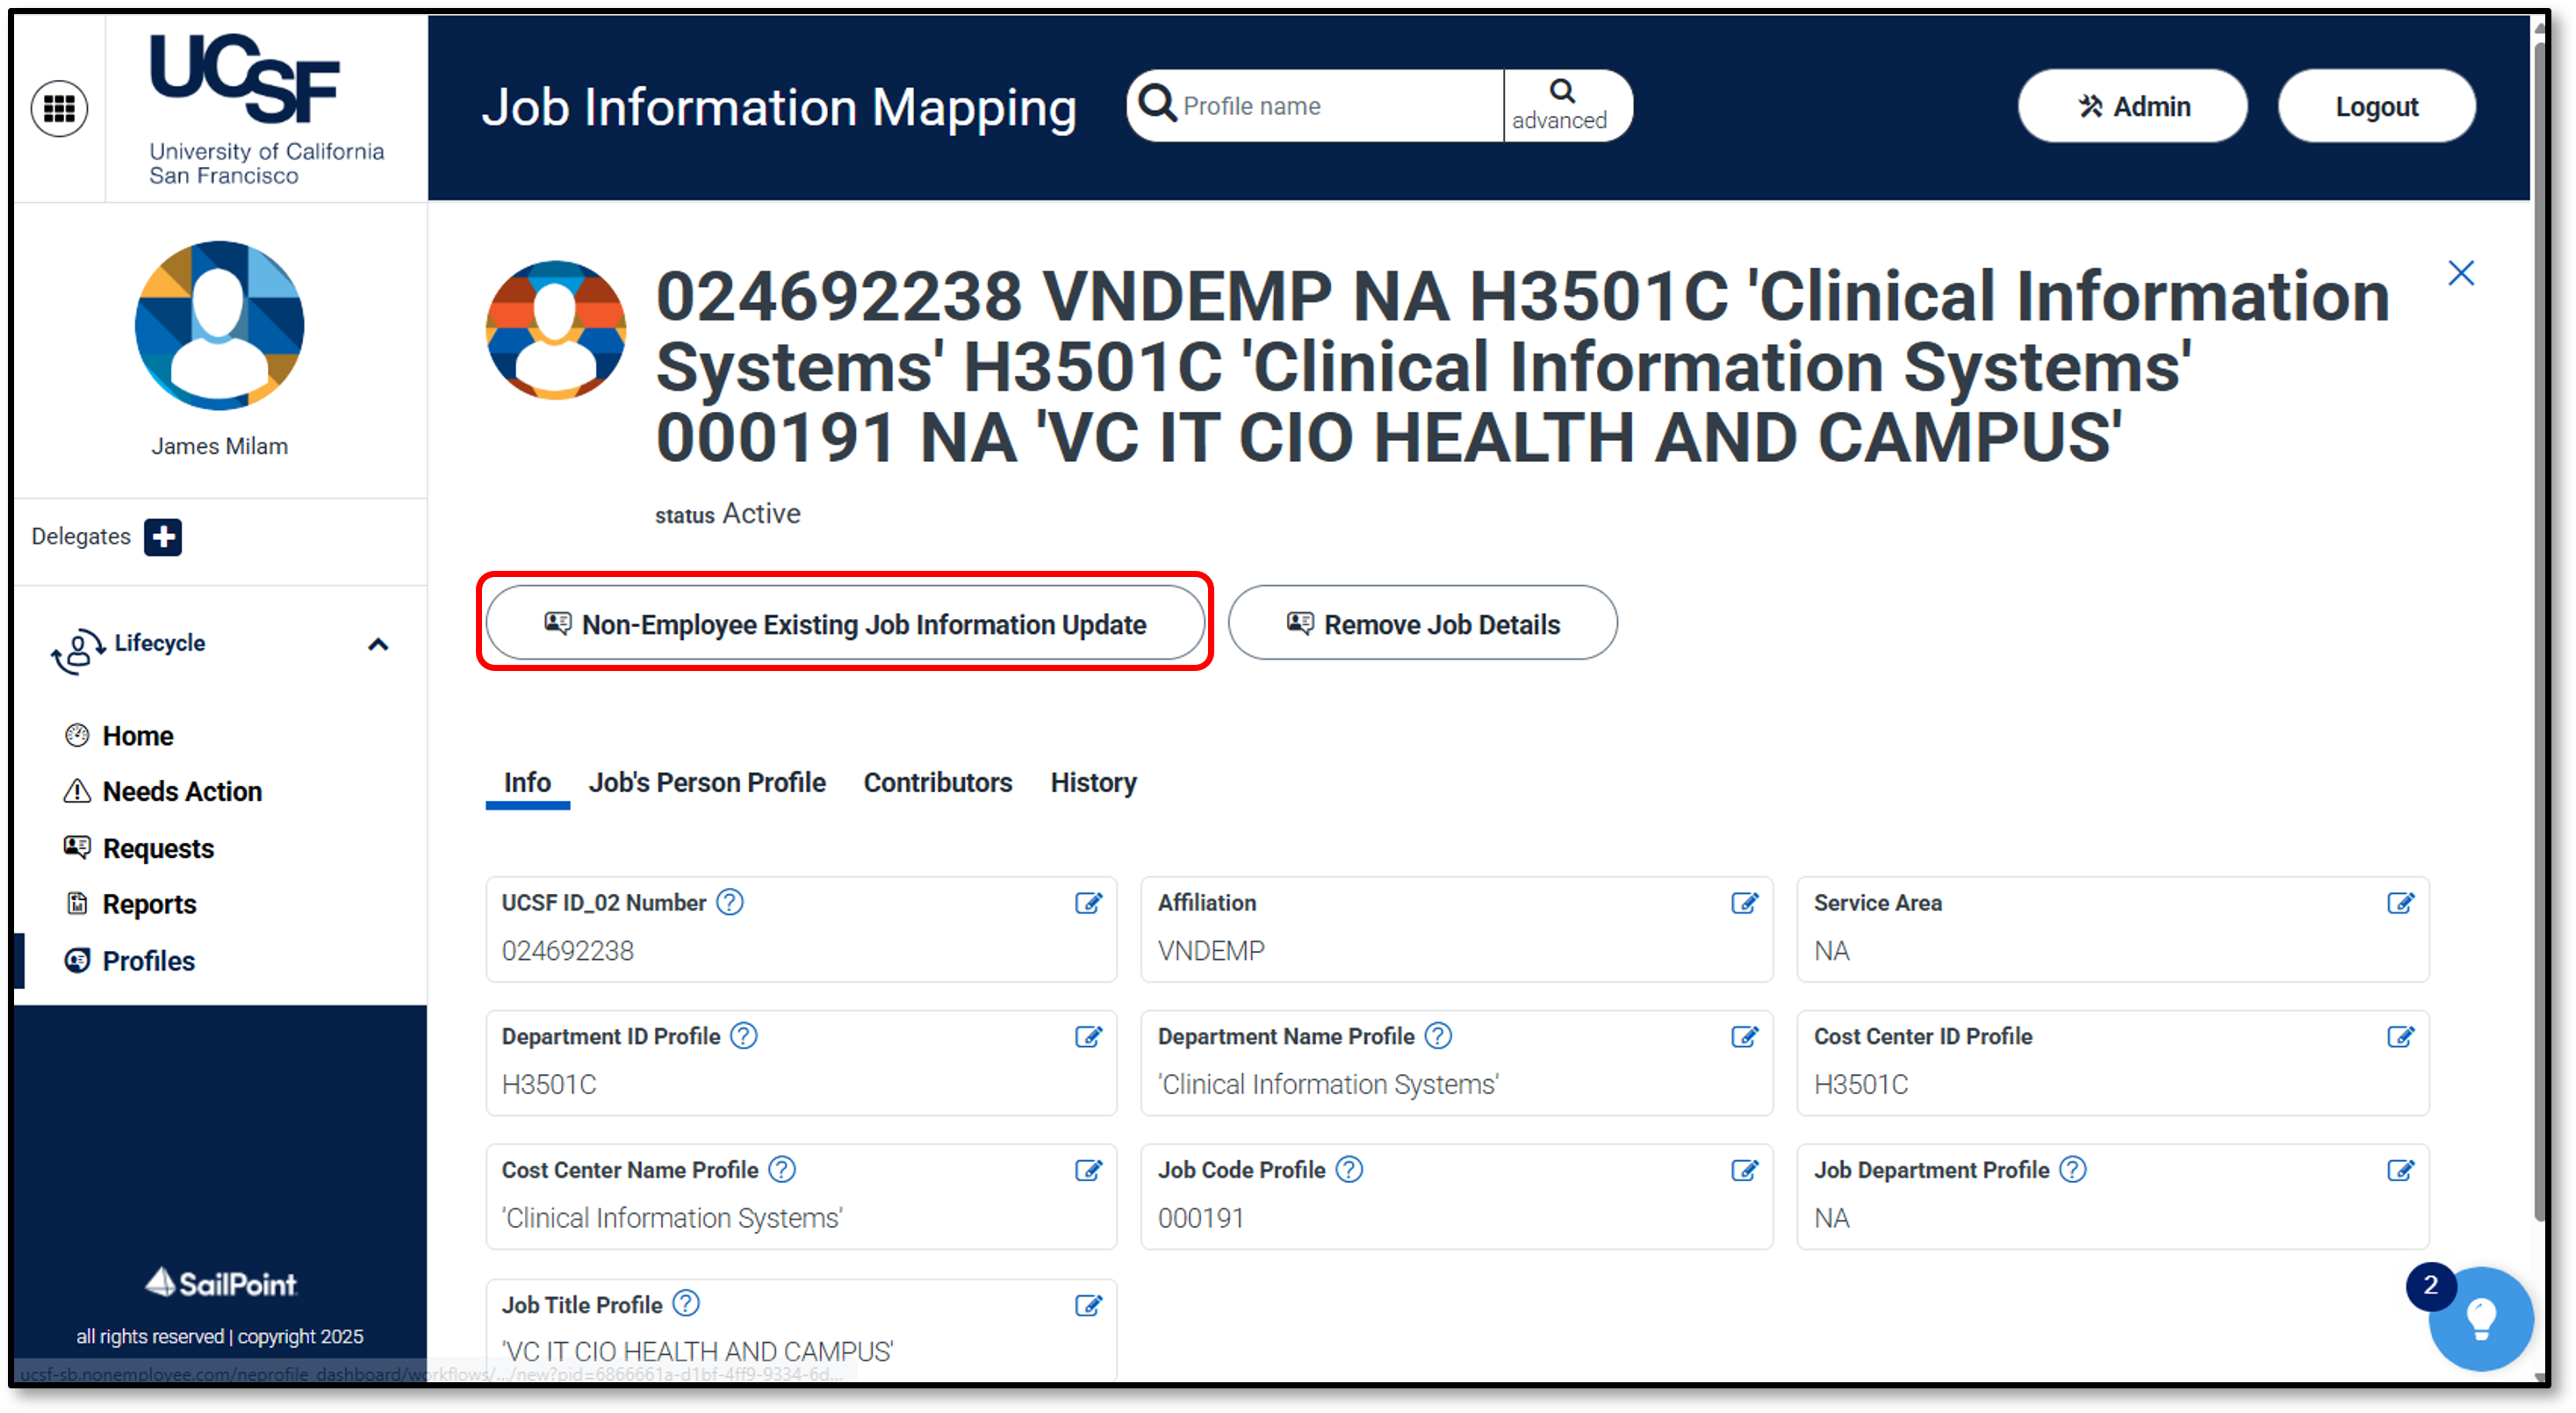Click edit icon on Cost Center ID Profile
2576x1413 pixels.
[x=2400, y=1037]
